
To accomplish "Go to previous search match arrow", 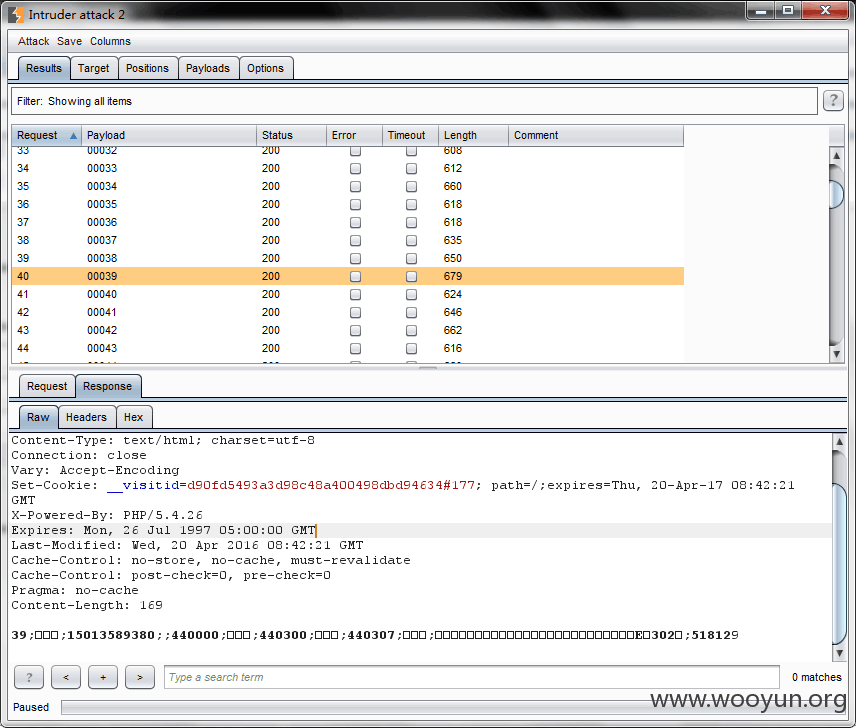I will click(66, 677).
